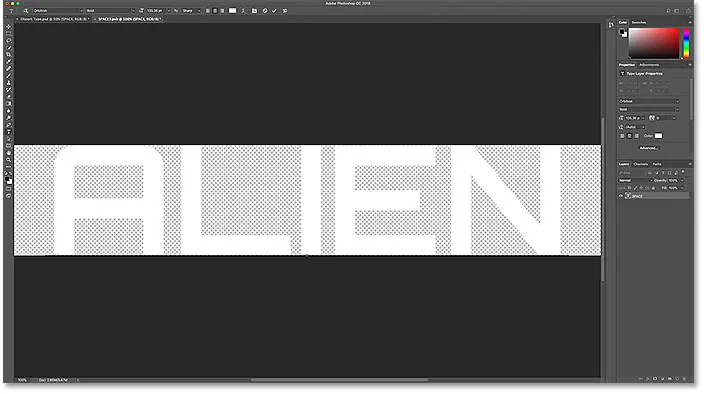This screenshot has width=704, height=394.
Task: Switch to the Channels tab
Action: point(641,164)
